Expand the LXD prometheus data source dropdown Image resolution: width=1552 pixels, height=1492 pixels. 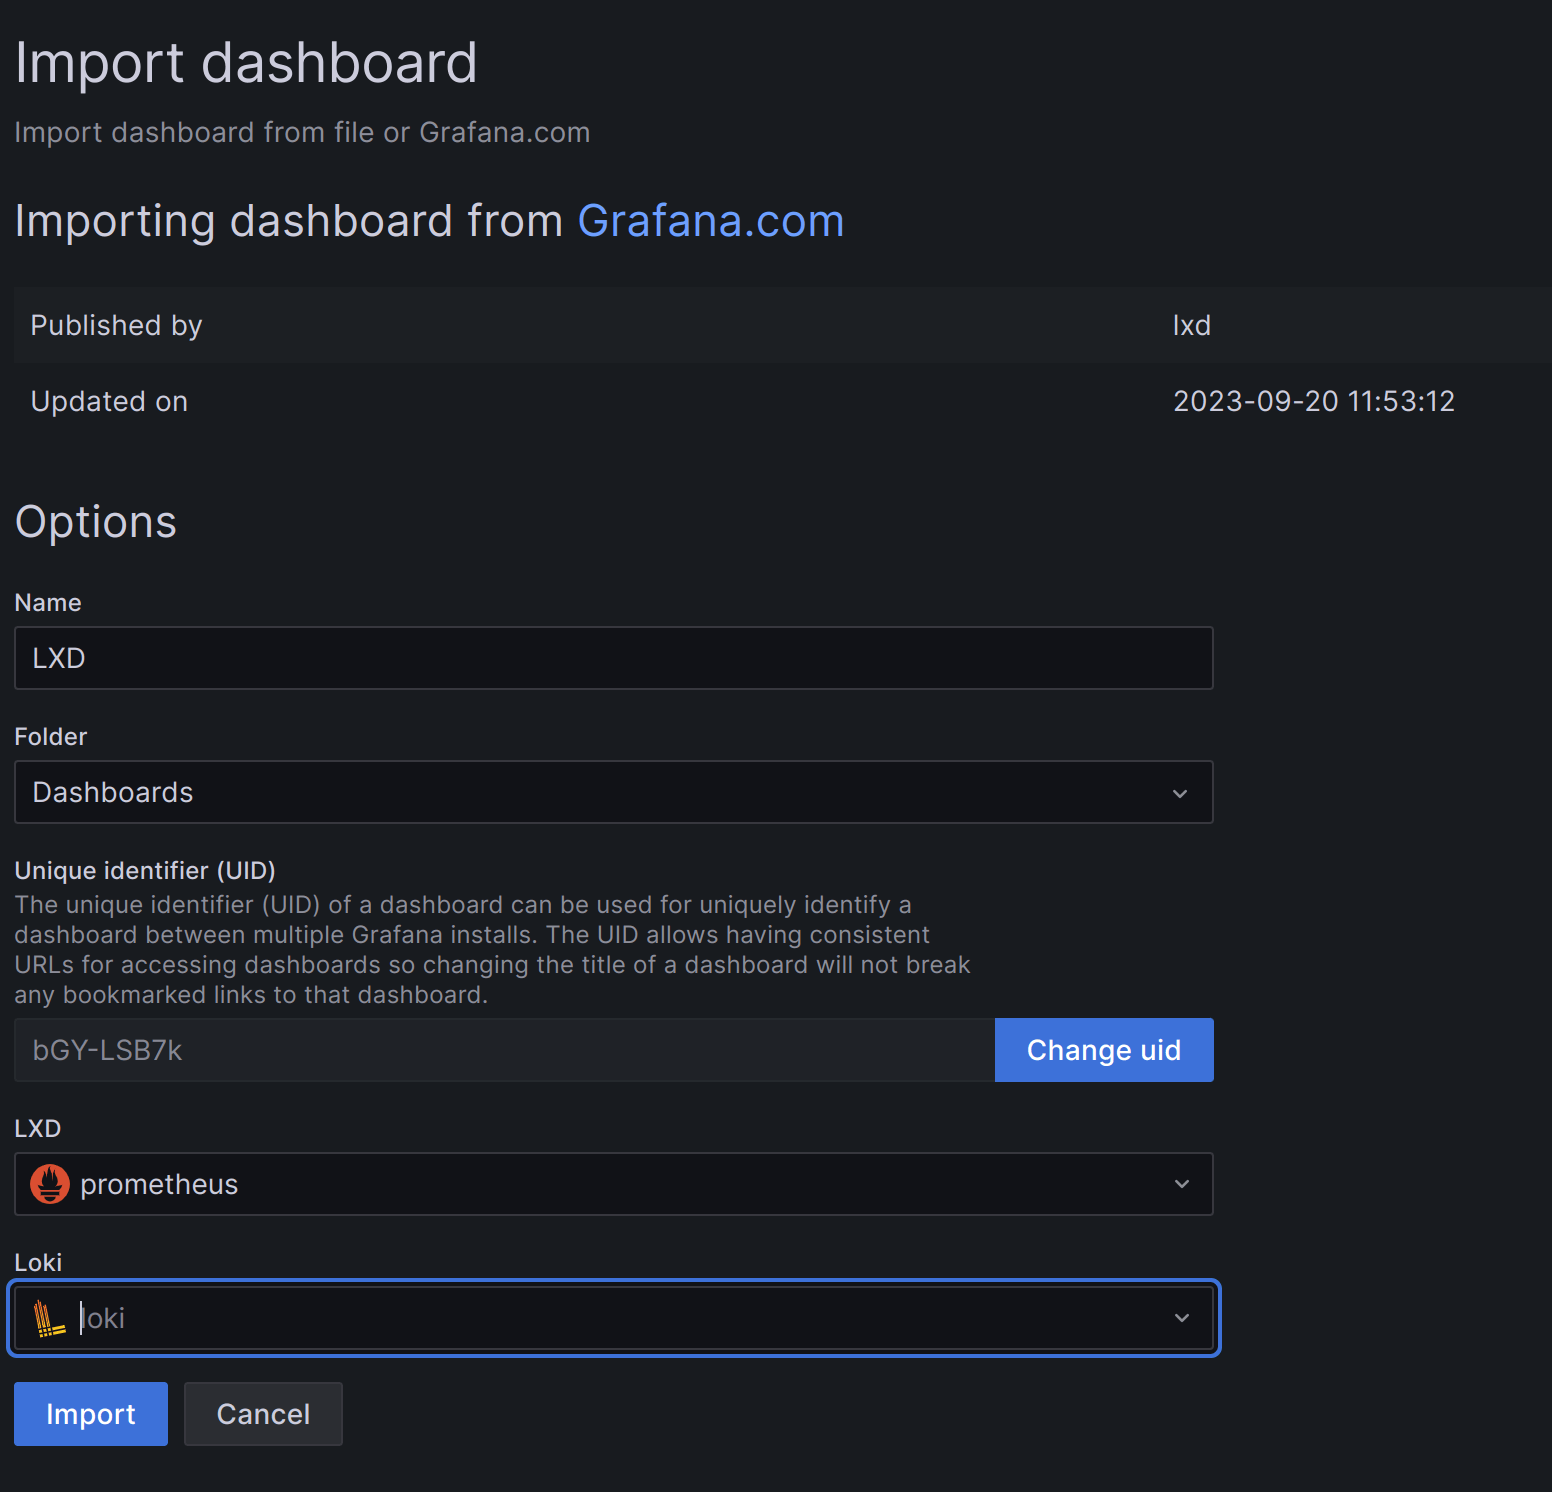coord(613,1184)
